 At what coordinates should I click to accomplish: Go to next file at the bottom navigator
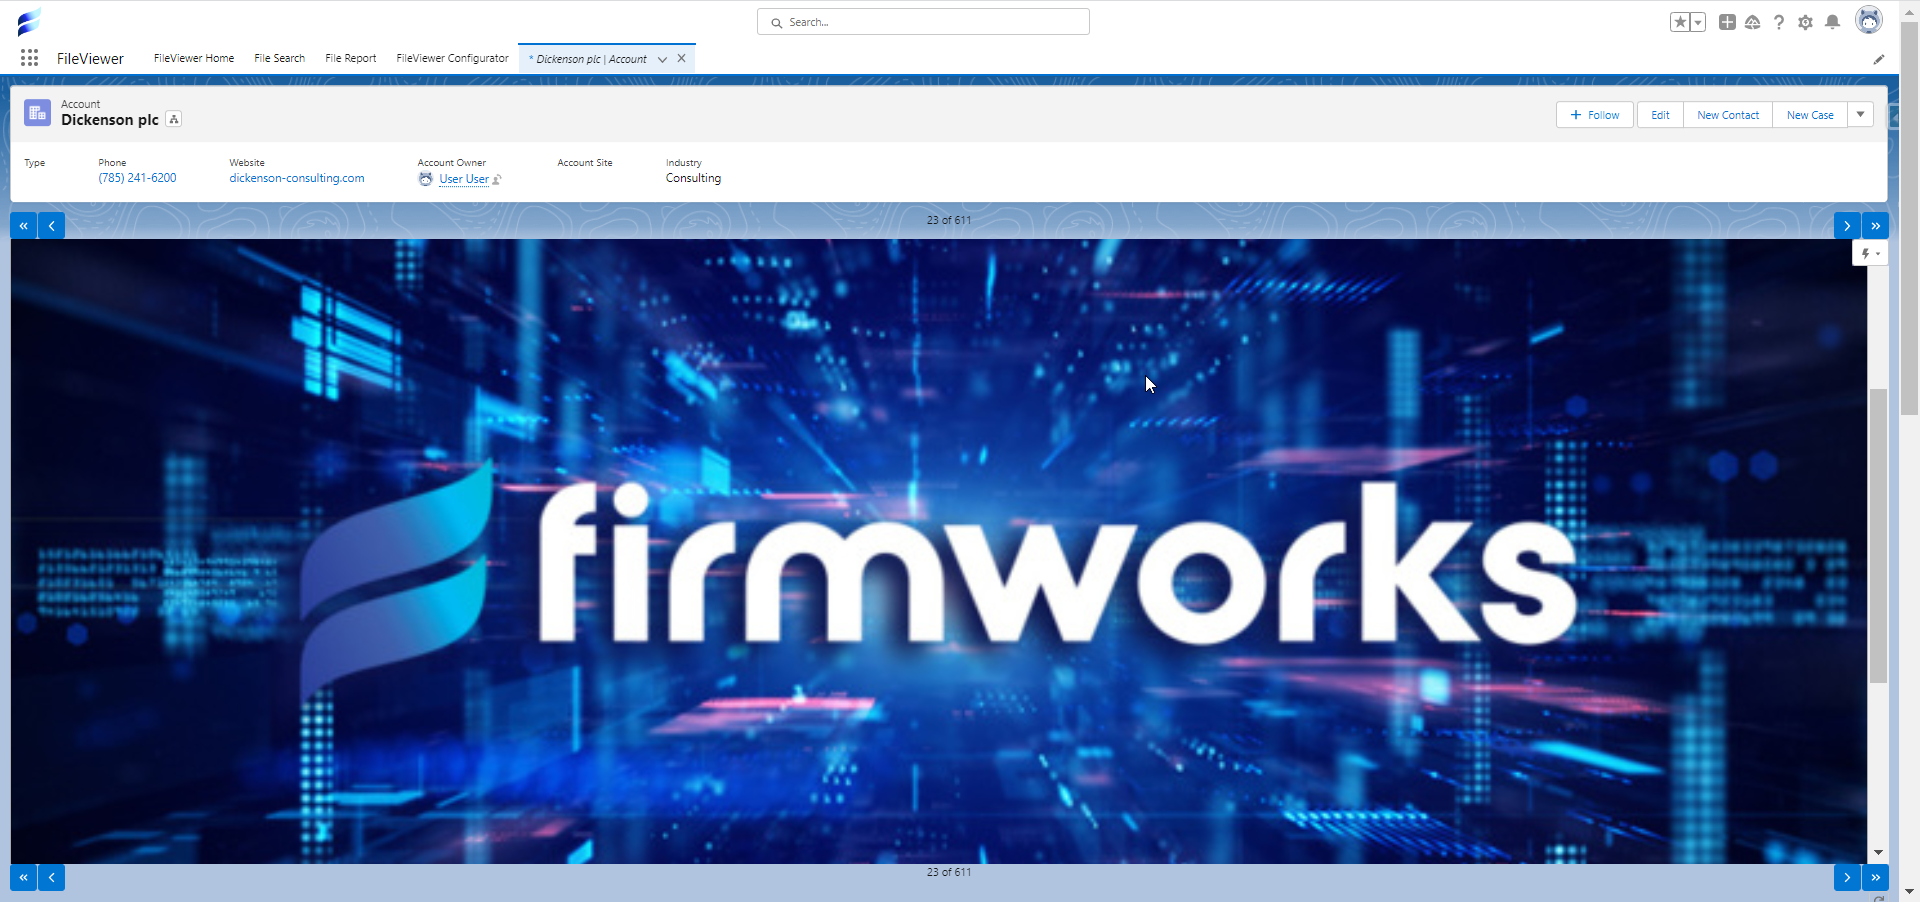1847,878
